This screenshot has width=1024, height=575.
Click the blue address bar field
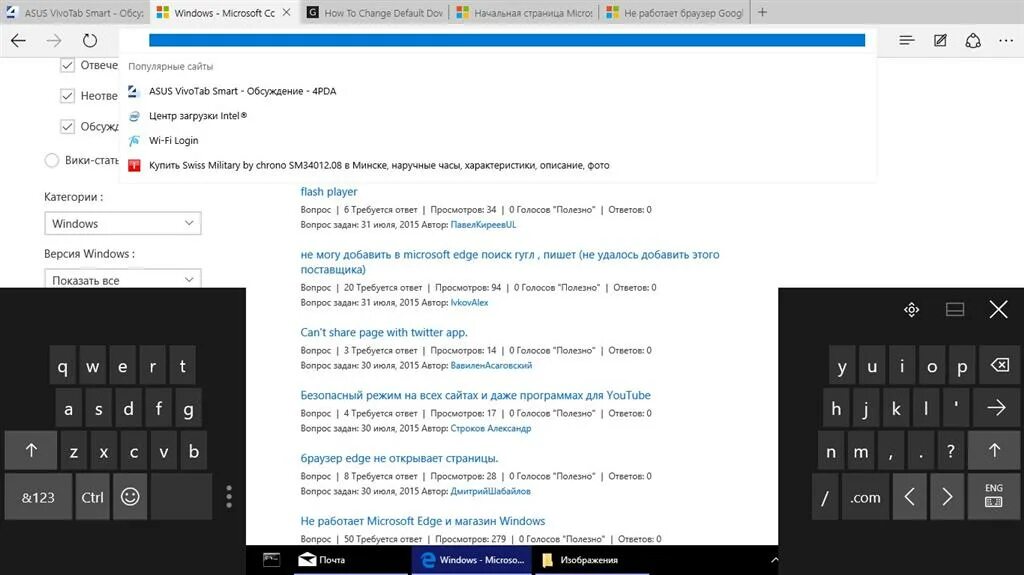pos(507,41)
